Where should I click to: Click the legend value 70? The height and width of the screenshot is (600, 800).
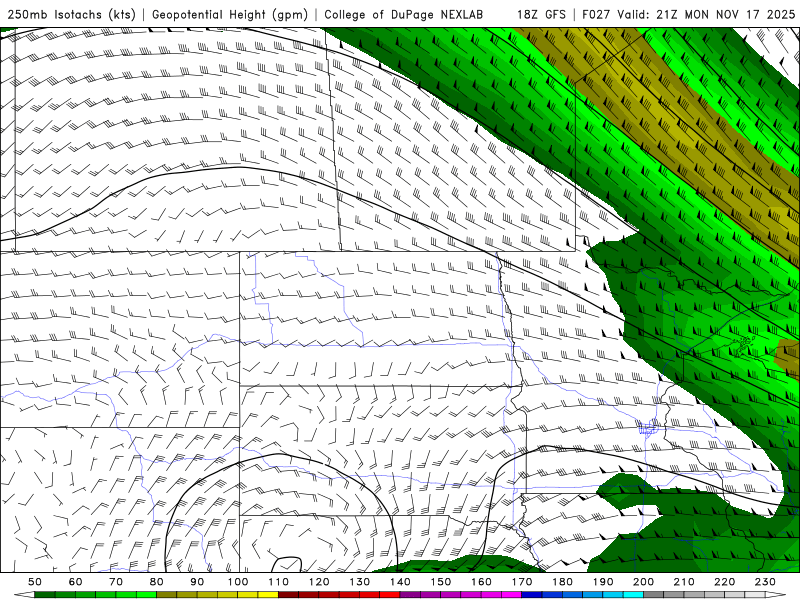(116, 582)
